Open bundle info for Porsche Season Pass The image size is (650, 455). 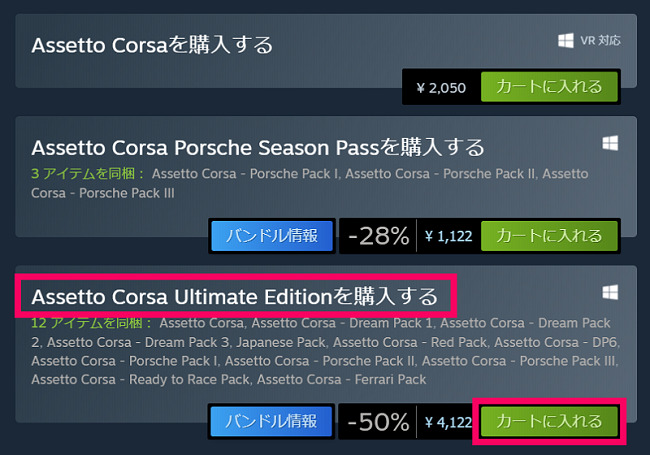tap(272, 236)
